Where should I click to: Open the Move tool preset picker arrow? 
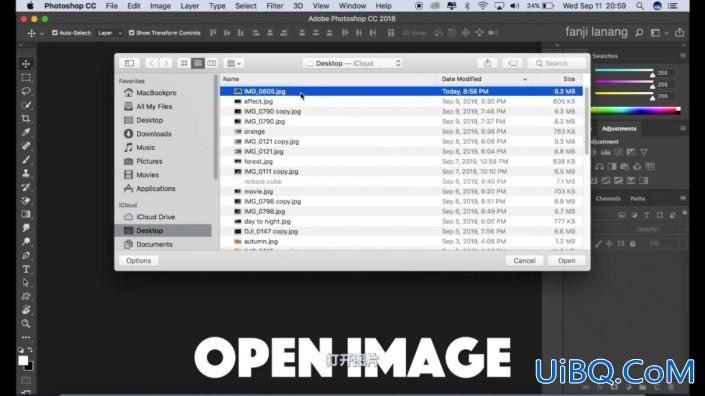click(x=42, y=34)
